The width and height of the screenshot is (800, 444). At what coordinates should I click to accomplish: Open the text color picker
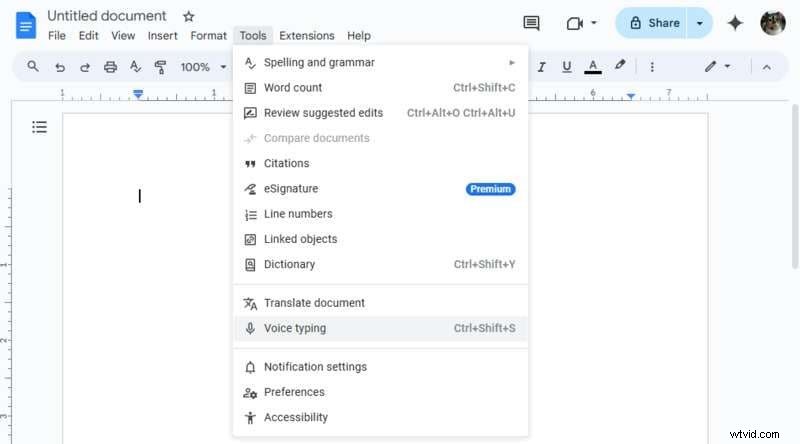click(x=593, y=67)
